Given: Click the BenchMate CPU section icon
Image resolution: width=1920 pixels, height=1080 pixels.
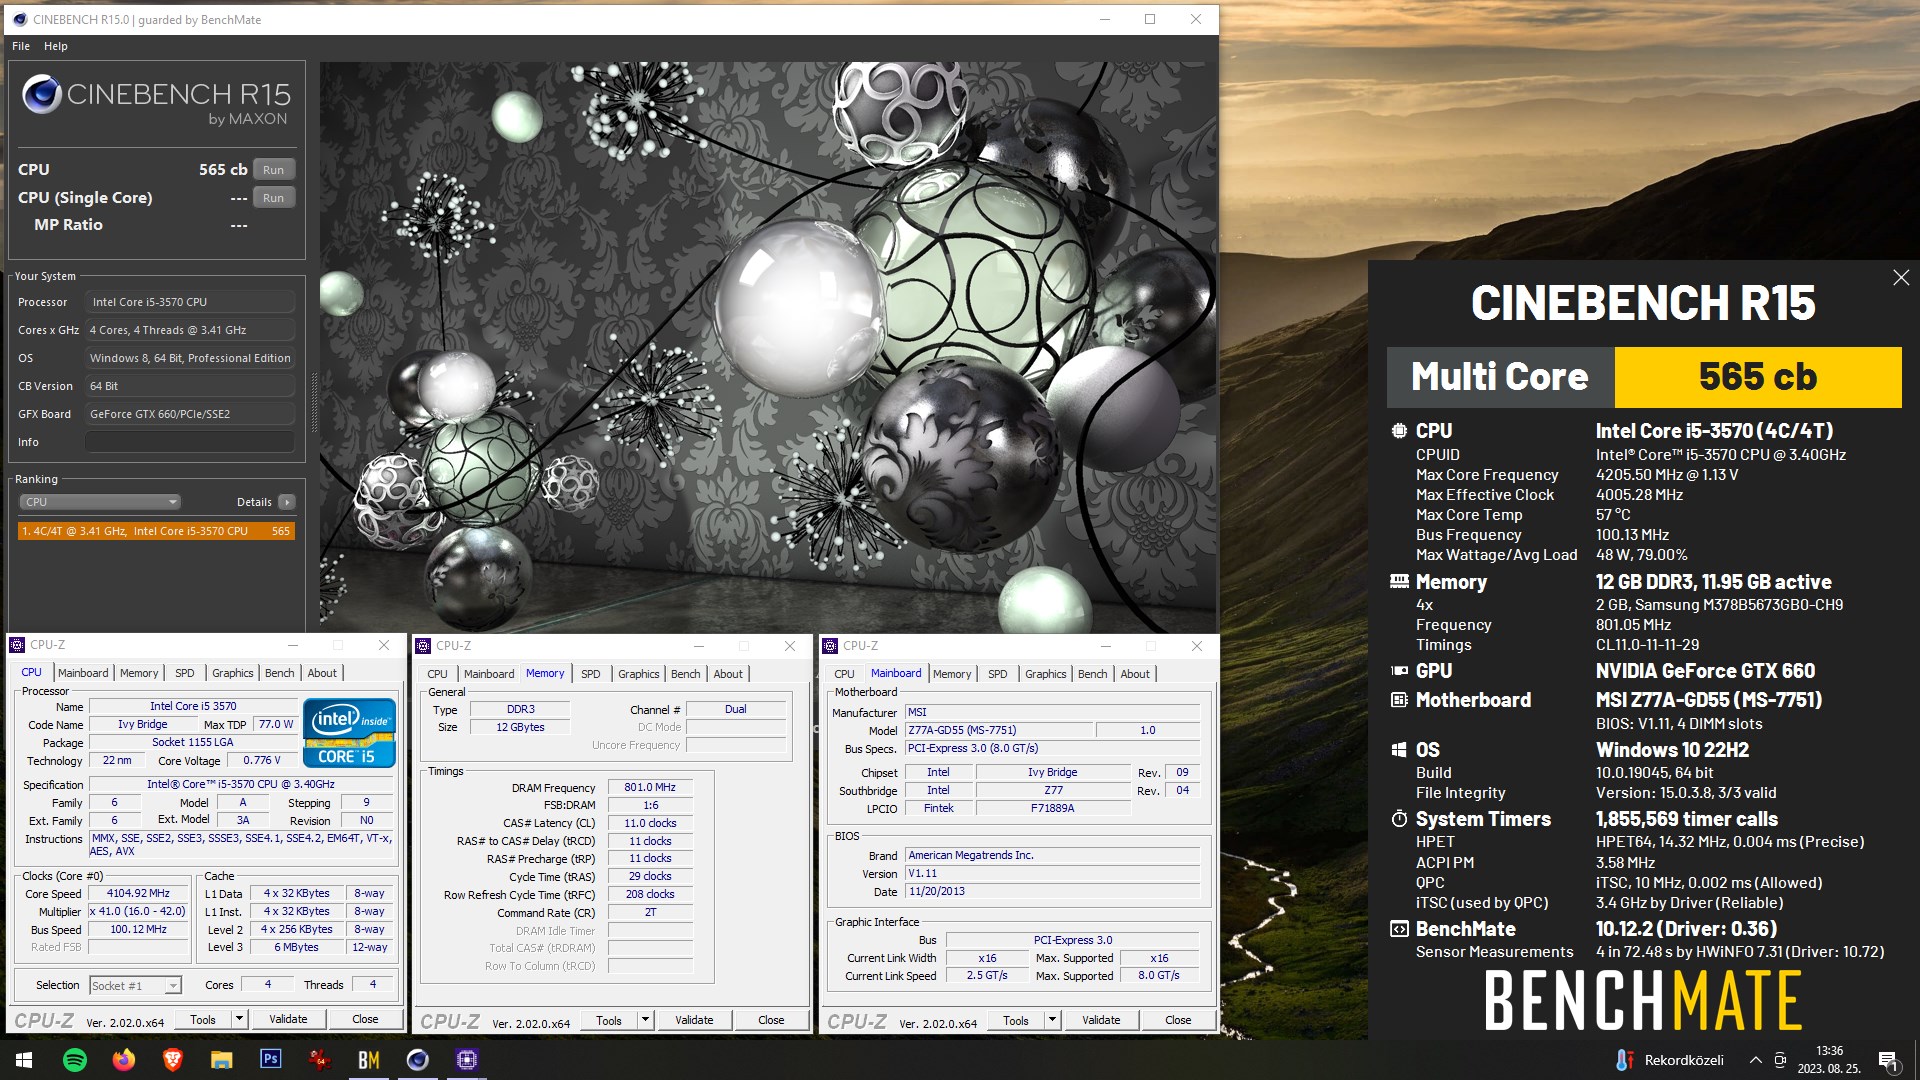Looking at the screenshot, I should click(1399, 431).
